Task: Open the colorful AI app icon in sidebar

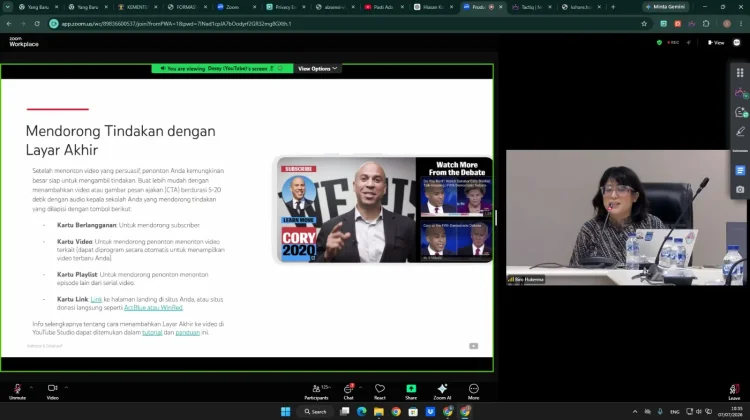Action: [x=740, y=92]
